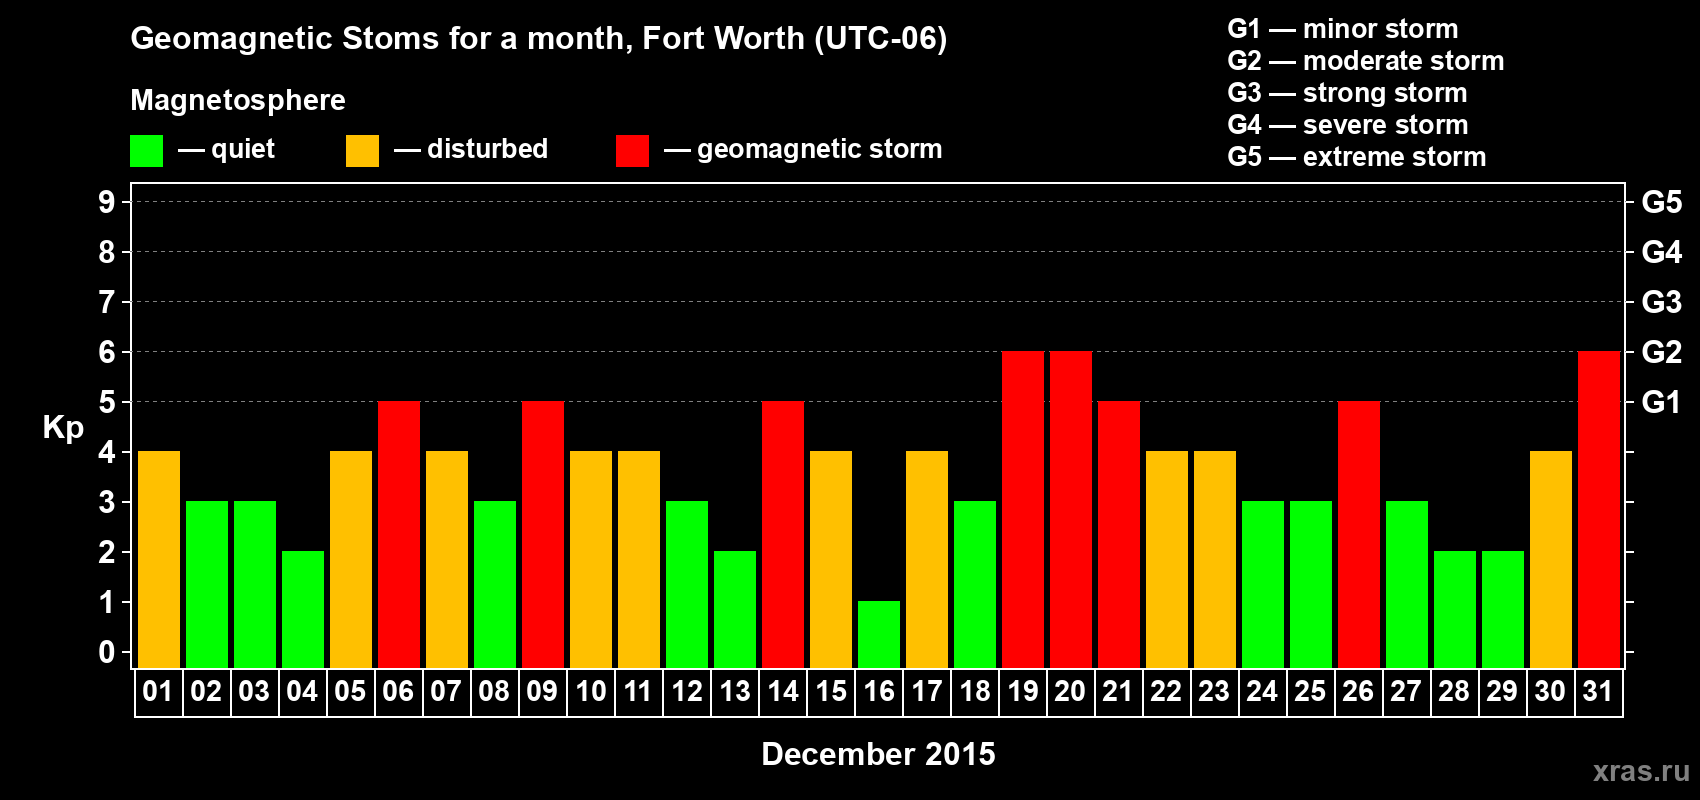
Task: Click the green bar for day 13
Action: (735, 609)
